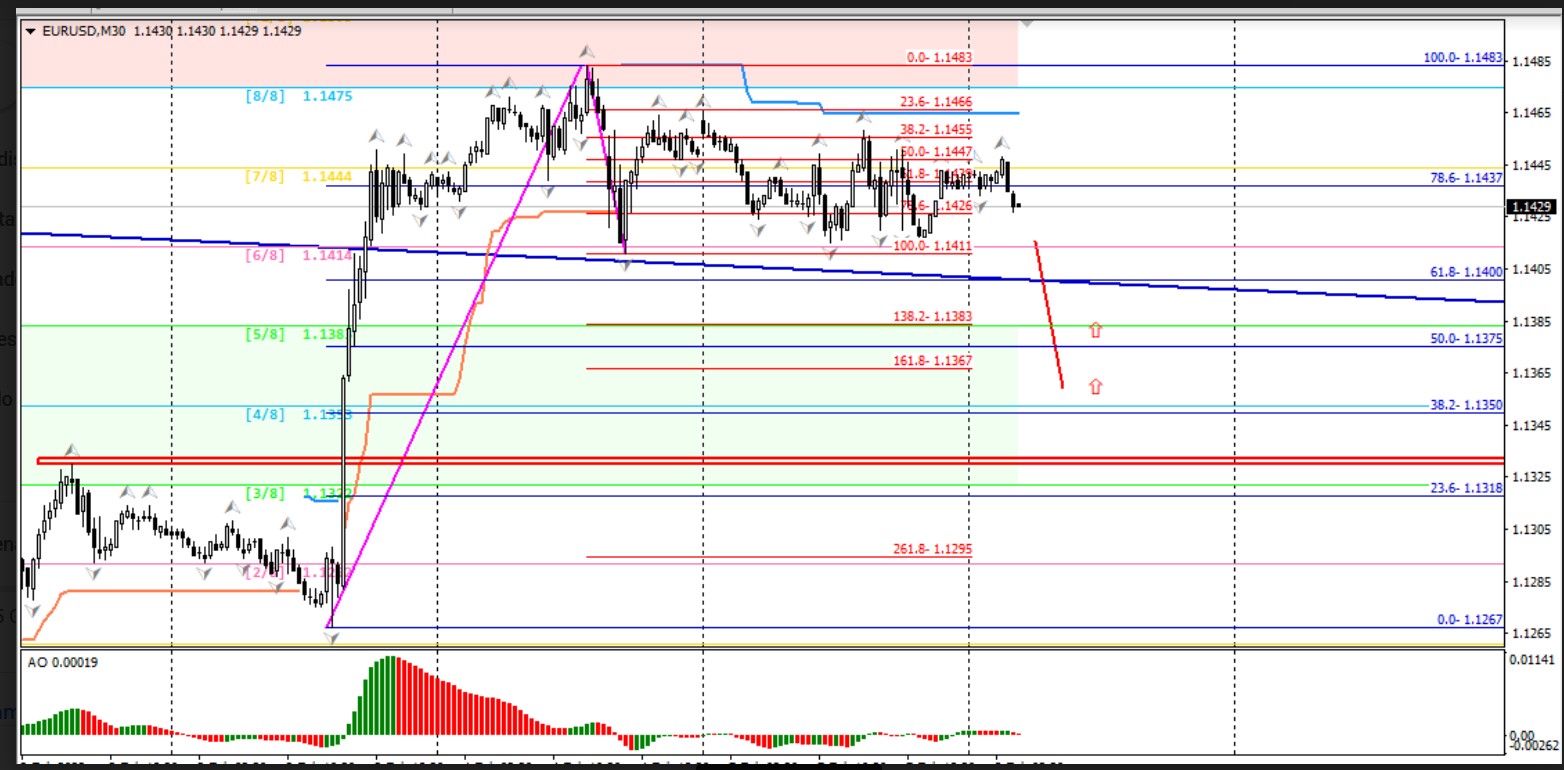Screen dimensions: 1564x770
Task: Click the blue 61.8-1.1400 retracement label
Action: (x=1466, y=272)
